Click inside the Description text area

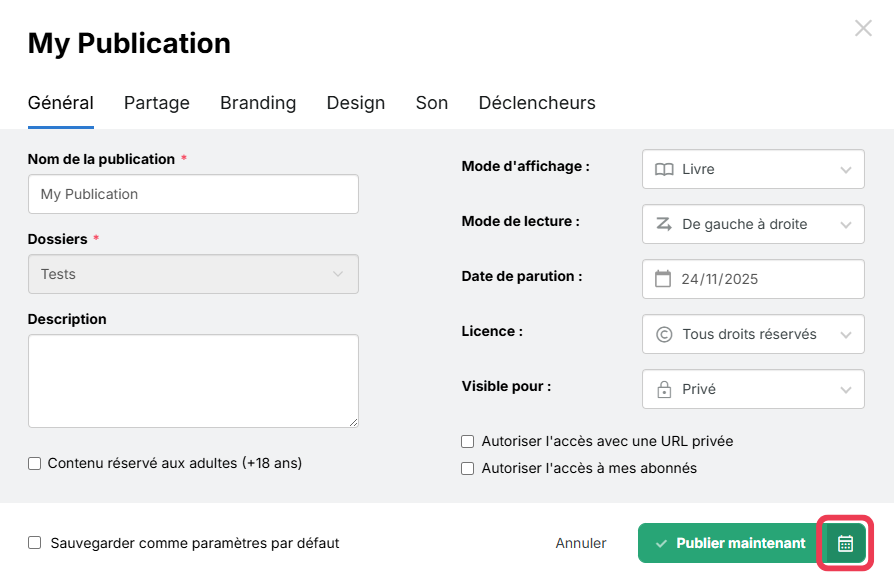(193, 381)
